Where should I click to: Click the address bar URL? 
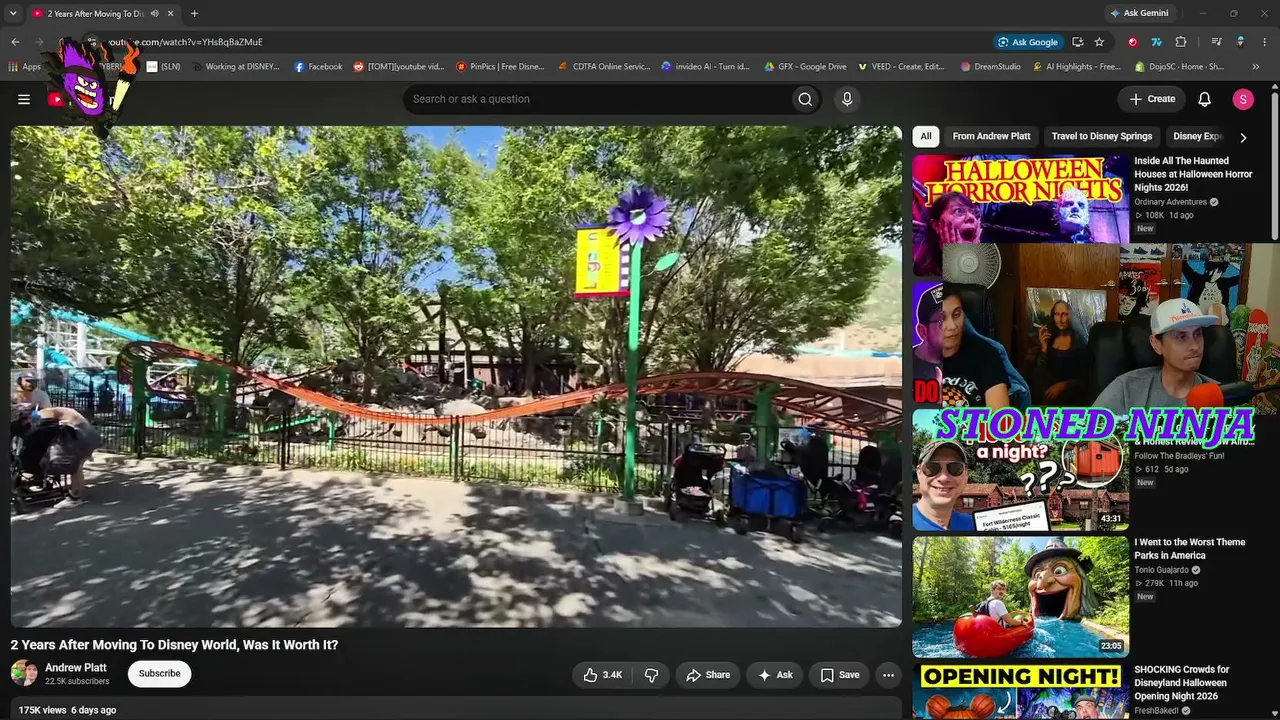tap(185, 42)
